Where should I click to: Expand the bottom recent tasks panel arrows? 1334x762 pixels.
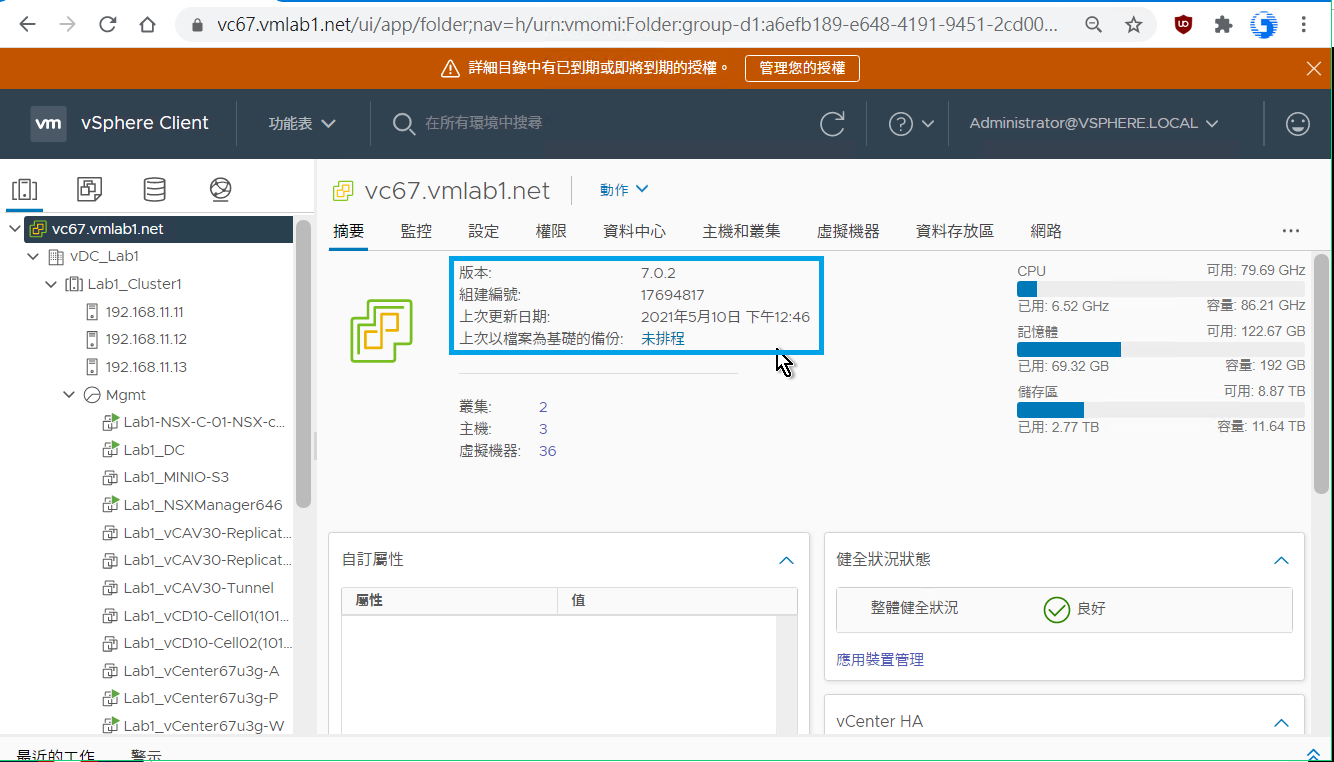1313,755
